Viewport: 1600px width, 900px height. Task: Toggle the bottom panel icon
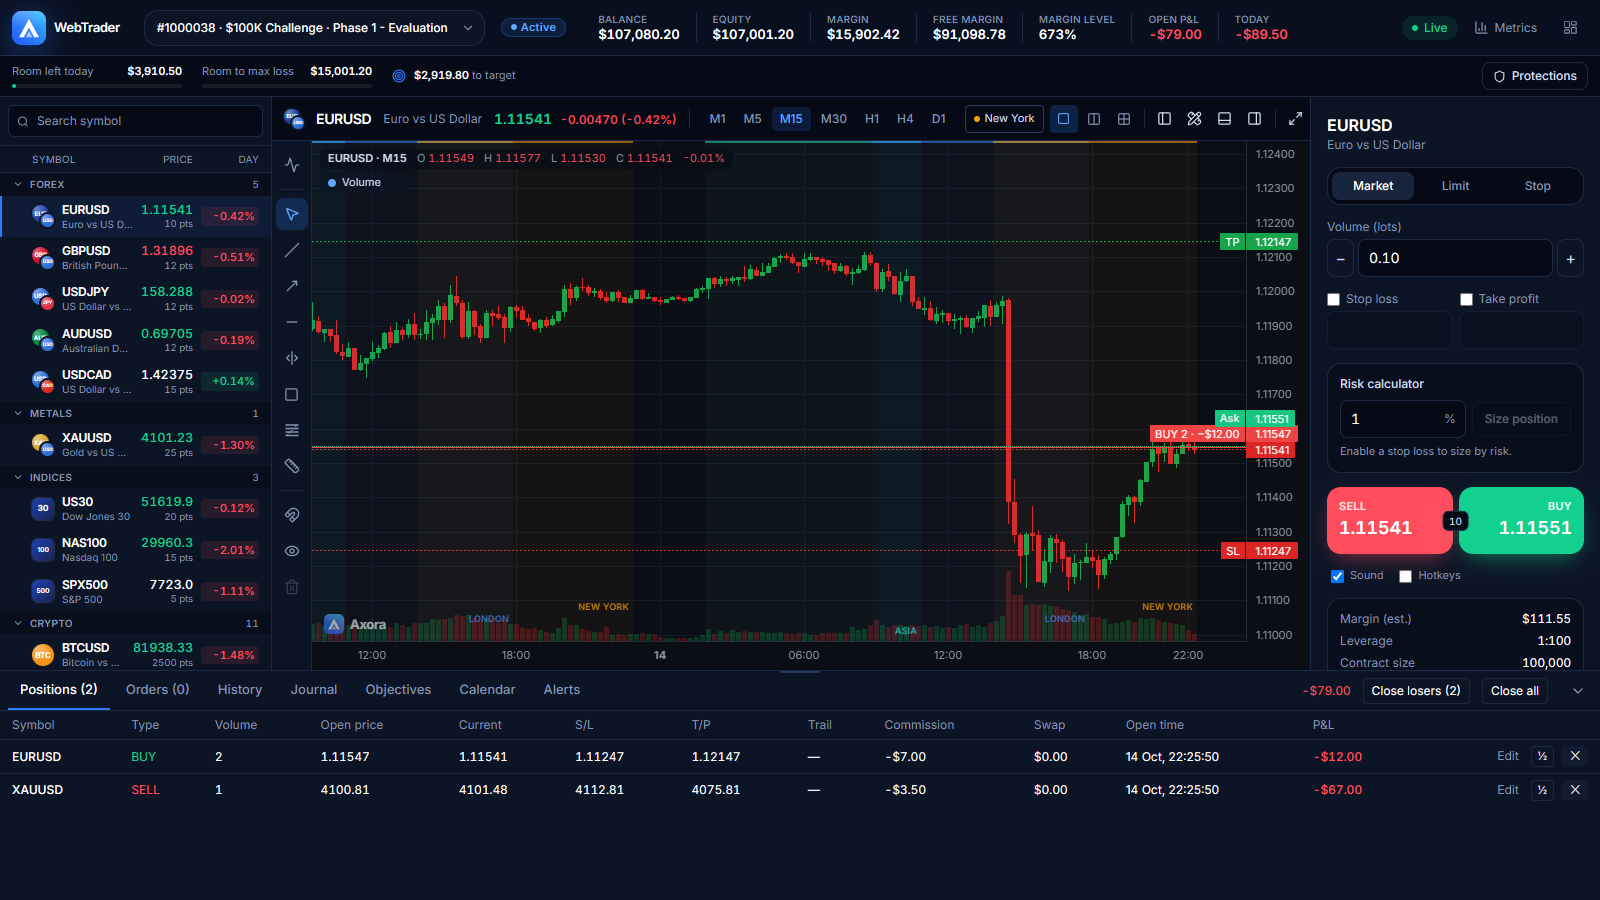[x=1224, y=119]
